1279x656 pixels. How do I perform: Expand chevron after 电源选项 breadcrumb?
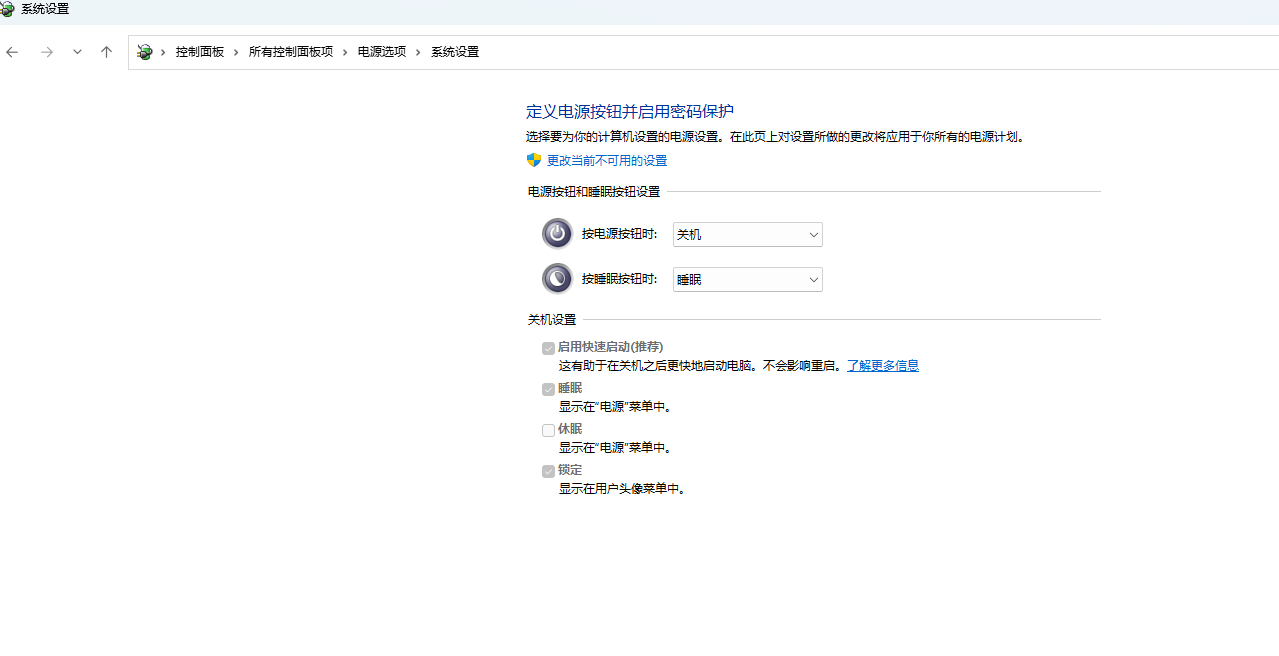[x=418, y=52]
